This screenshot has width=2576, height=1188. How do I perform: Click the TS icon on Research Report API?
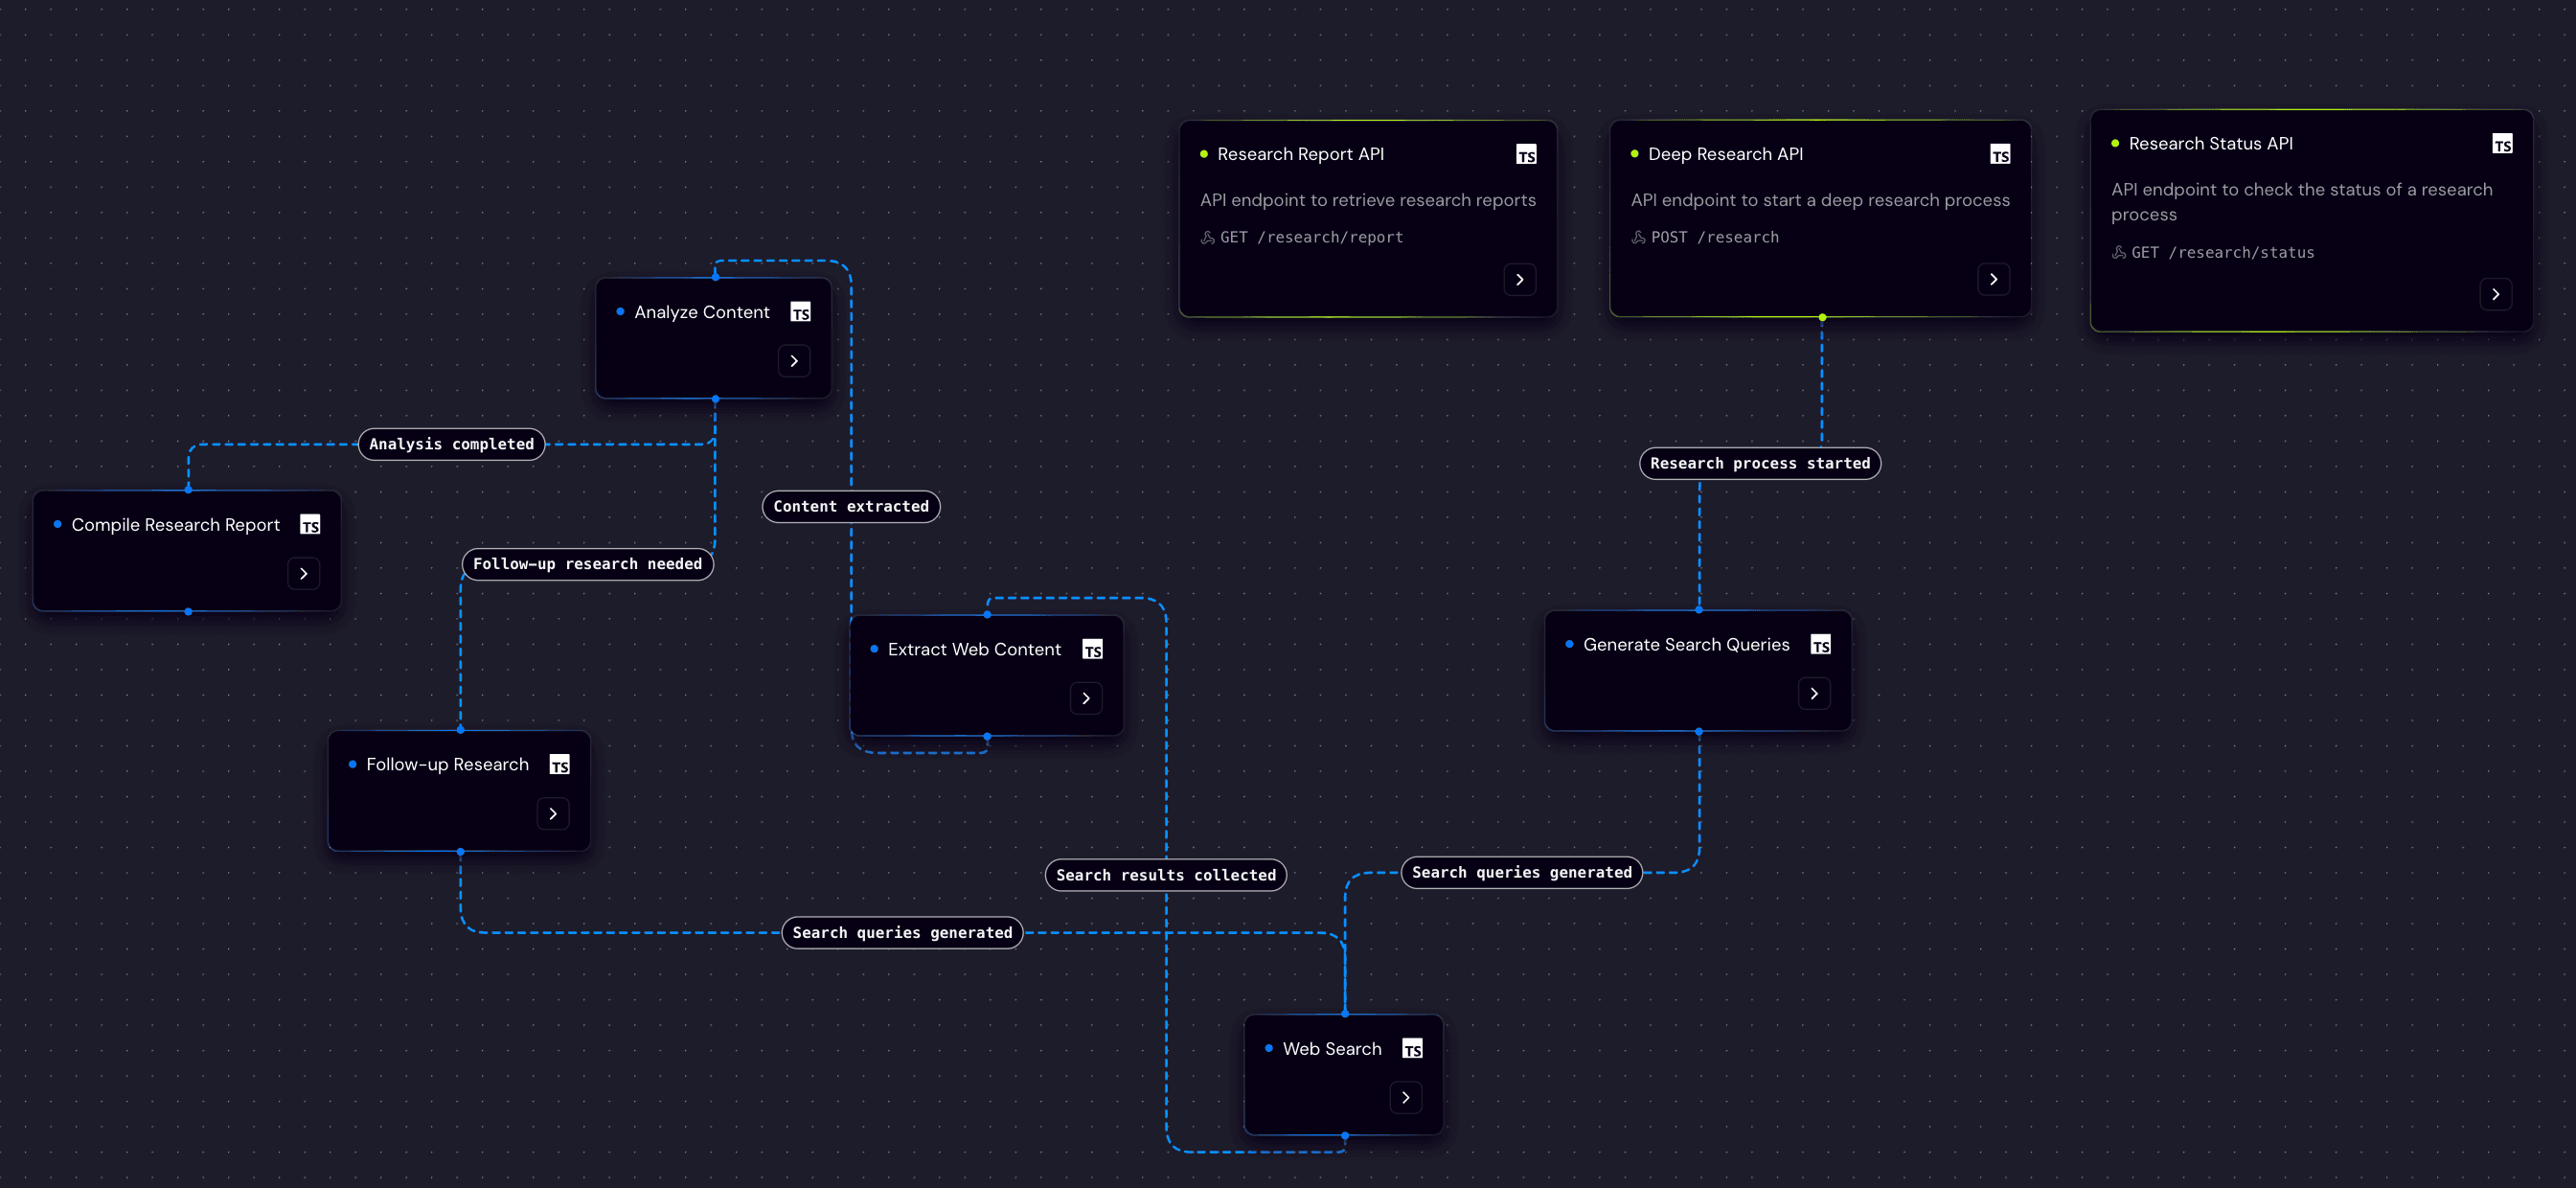pyautogui.click(x=1525, y=155)
